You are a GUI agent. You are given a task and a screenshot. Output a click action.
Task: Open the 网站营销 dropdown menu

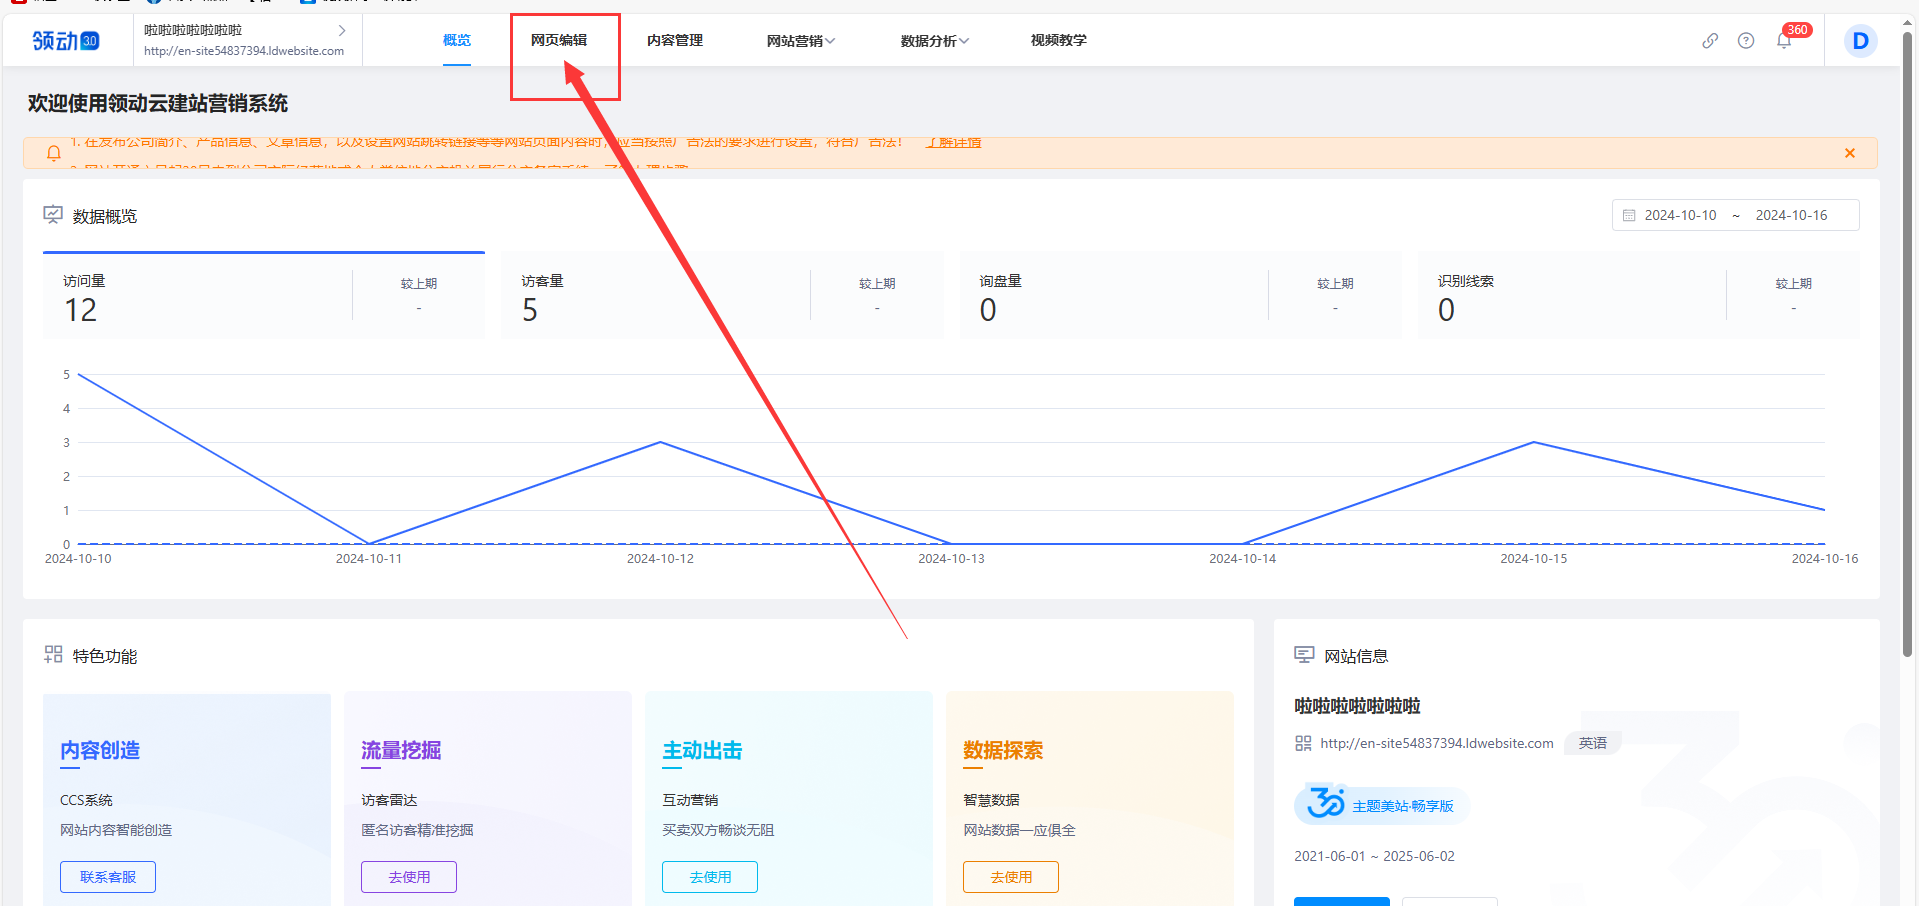[x=799, y=40]
